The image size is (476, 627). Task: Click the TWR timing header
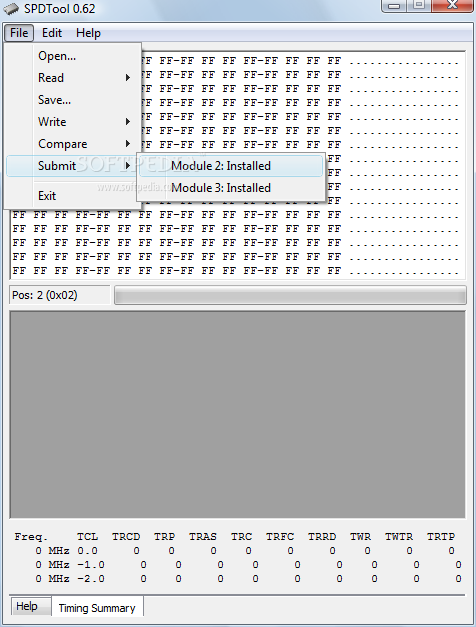[360, 537]
